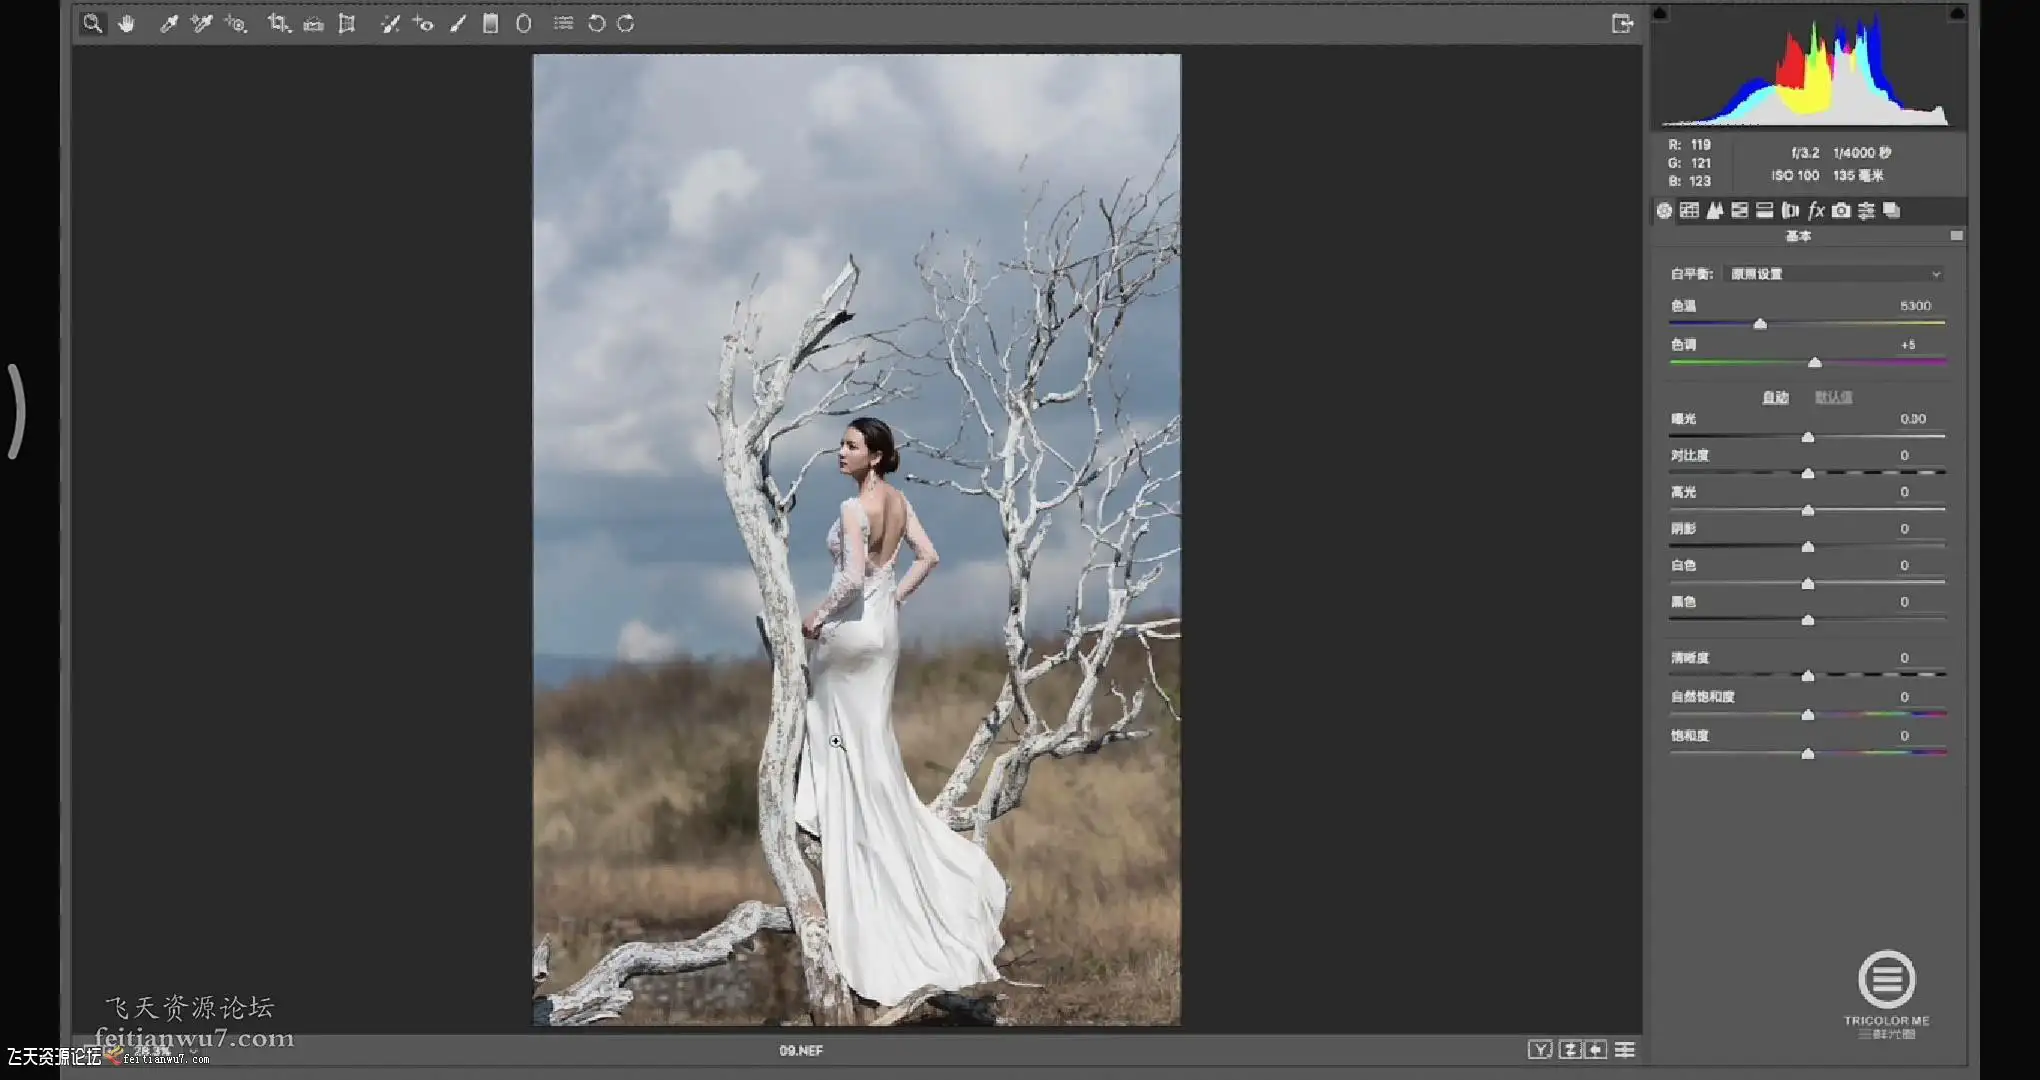Screen dimensions: 2040x1080
Task: Open the Transform tool
Action: pos(347,24)
